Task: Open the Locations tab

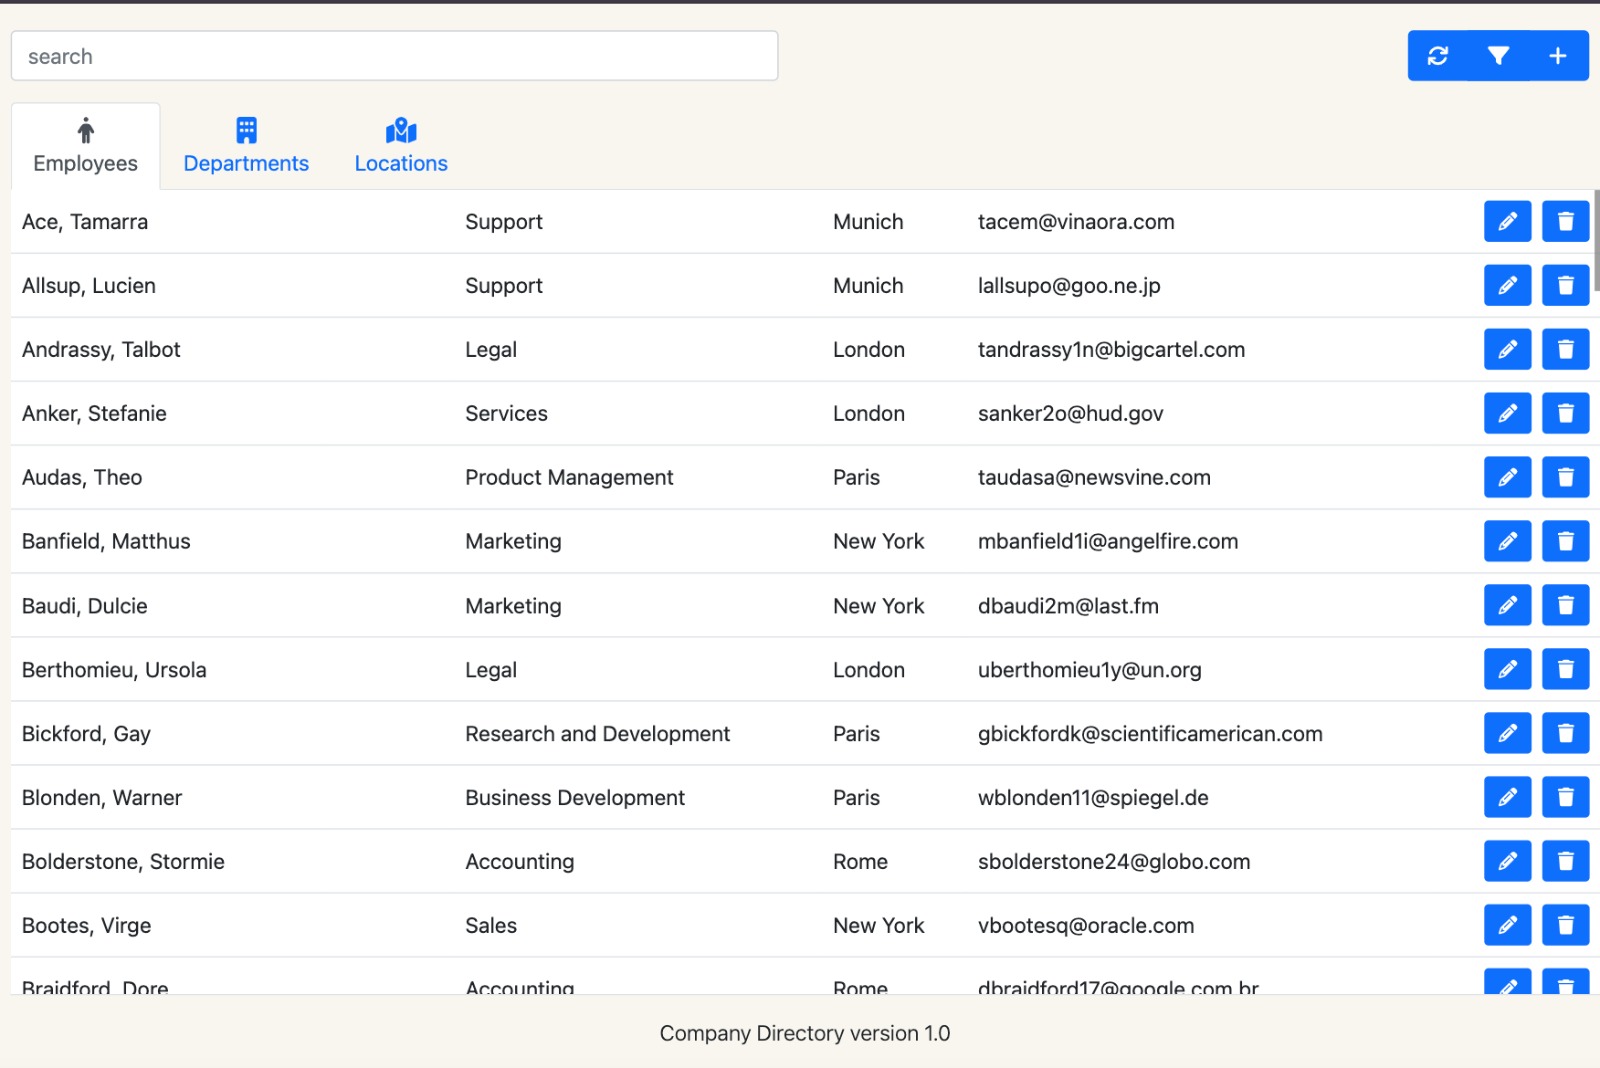Action: tap(401, 146)
